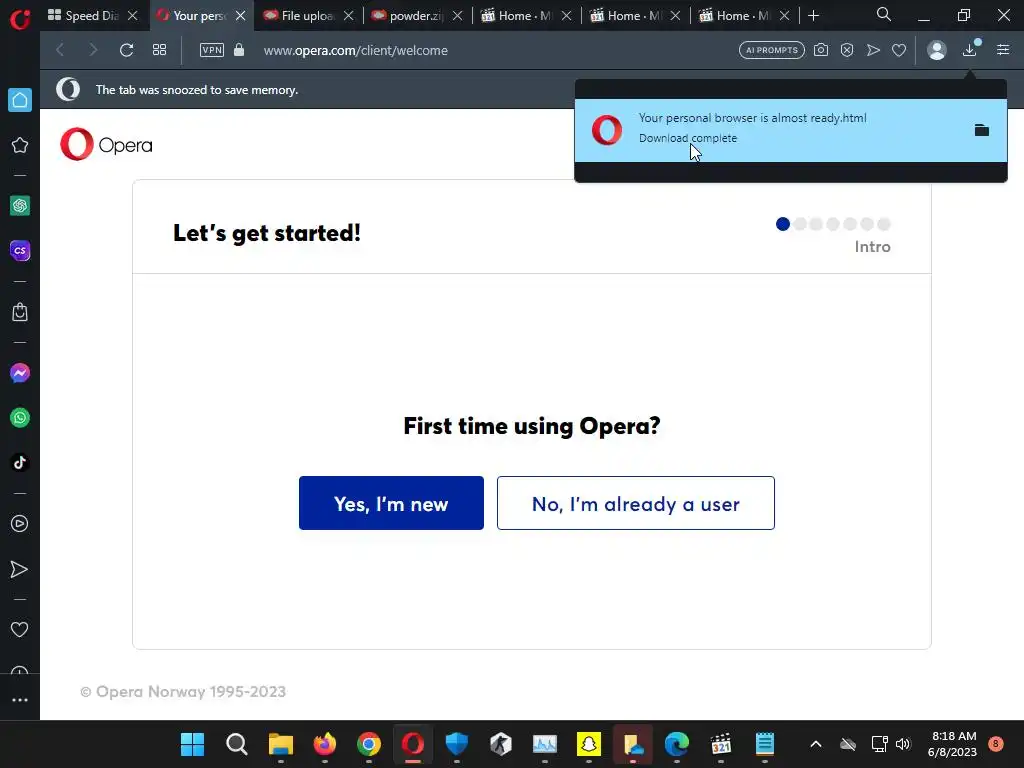1024x768 pixels.
Task: Click the first intro progress dot
Action: [x=782, y=224]
